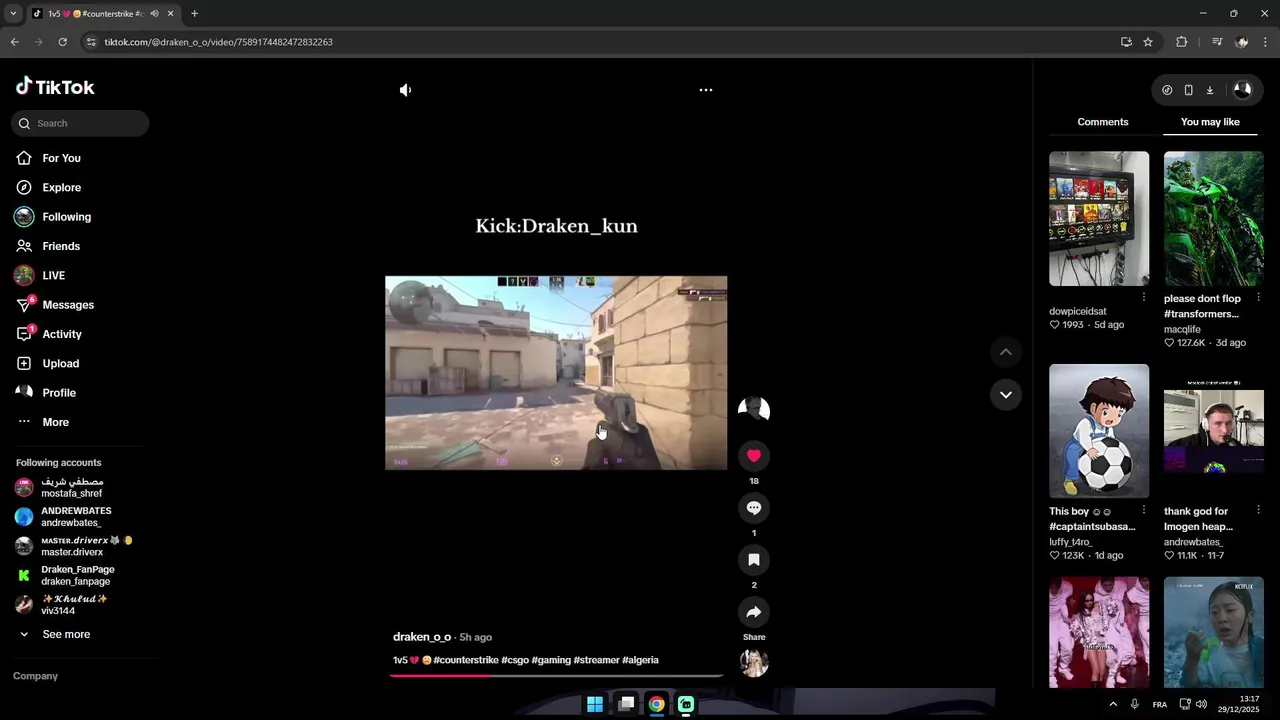Screen dimensions: 1280x720
Task: Reload the page in Chrome
Action: click(62, 42)
